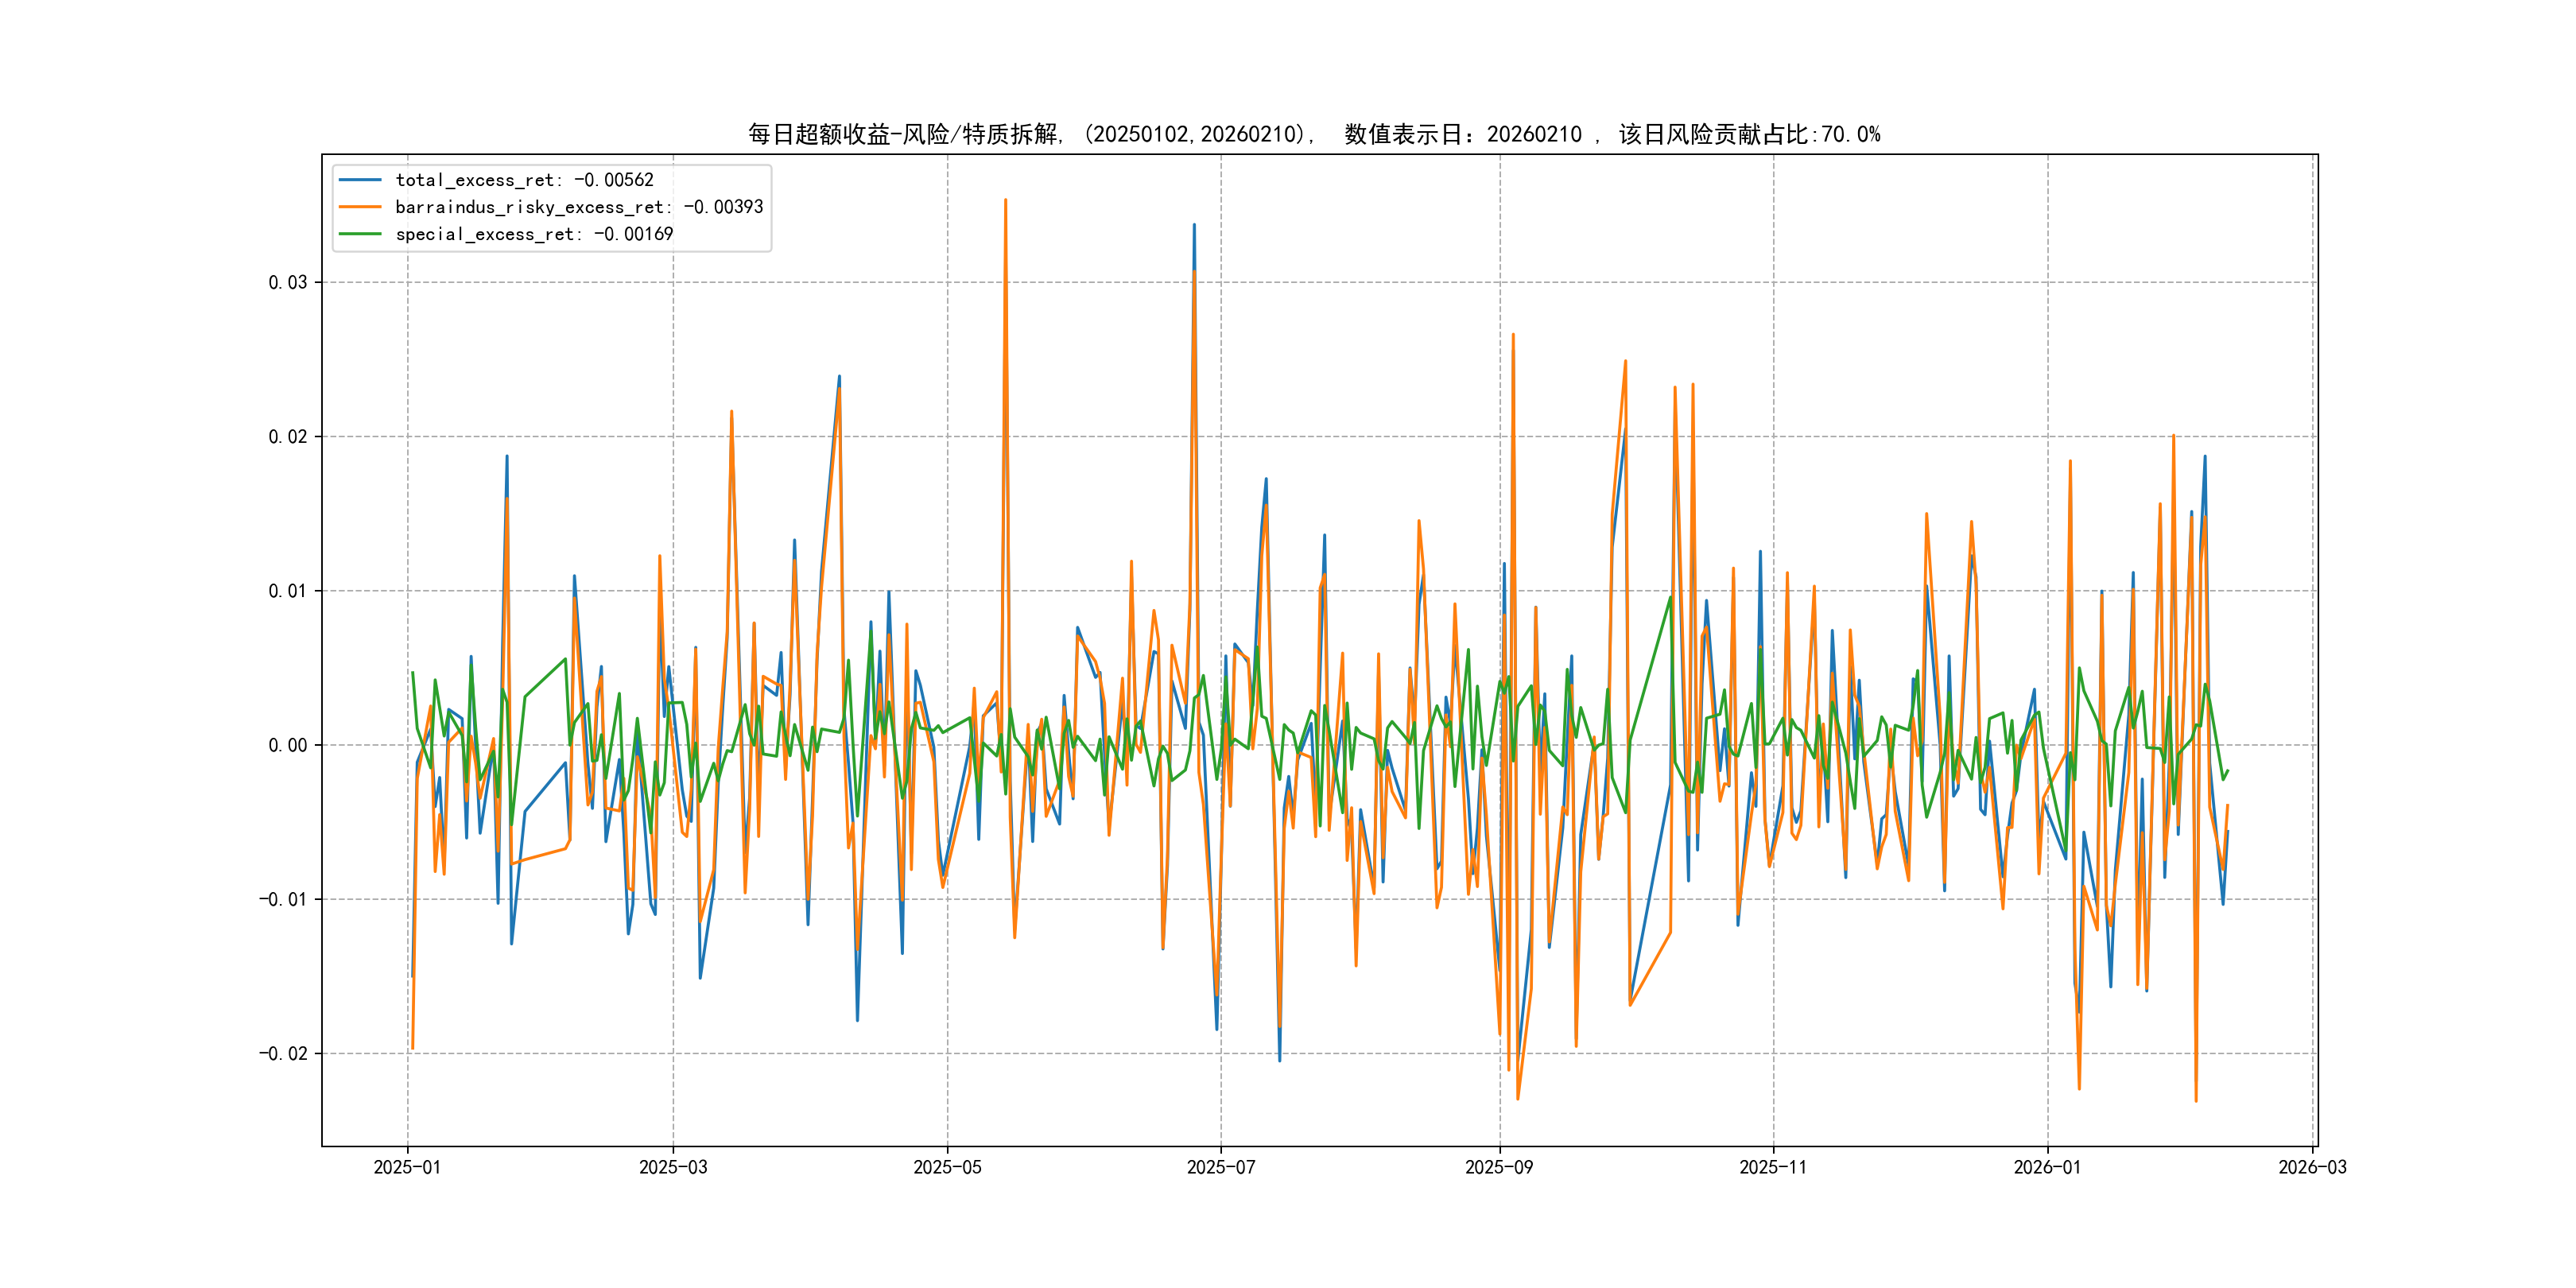Click the orange barraindus_risky_excess_ret legend line

pos(360,207)
